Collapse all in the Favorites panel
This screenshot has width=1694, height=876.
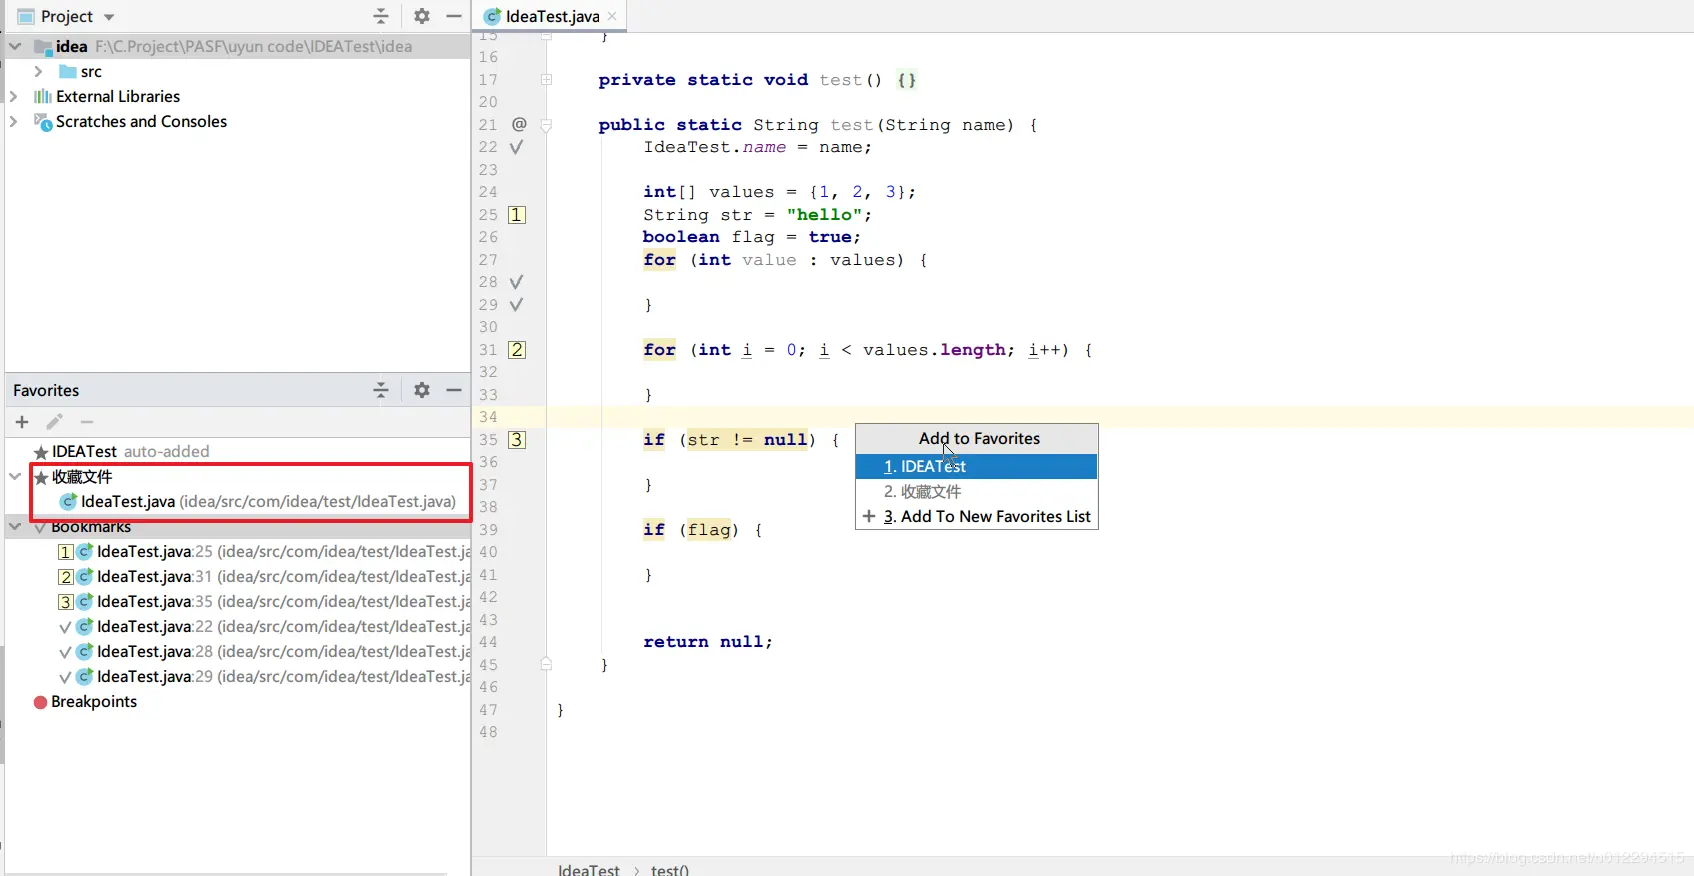(381, 390)
